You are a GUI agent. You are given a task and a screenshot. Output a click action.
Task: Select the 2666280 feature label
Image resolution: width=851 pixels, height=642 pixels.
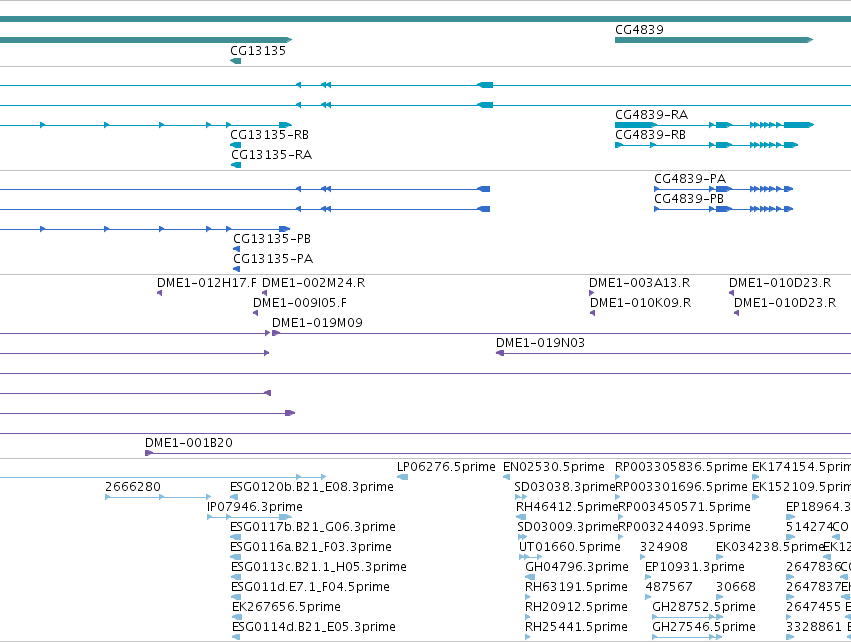[133, 487]
